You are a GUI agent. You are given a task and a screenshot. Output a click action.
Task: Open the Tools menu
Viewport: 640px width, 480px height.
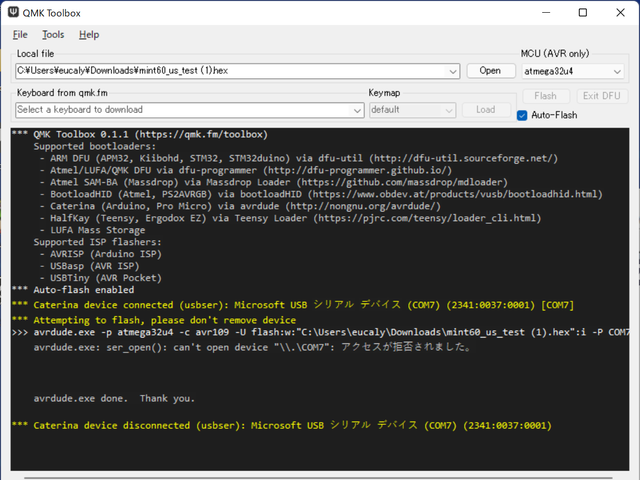pos(53,35)
